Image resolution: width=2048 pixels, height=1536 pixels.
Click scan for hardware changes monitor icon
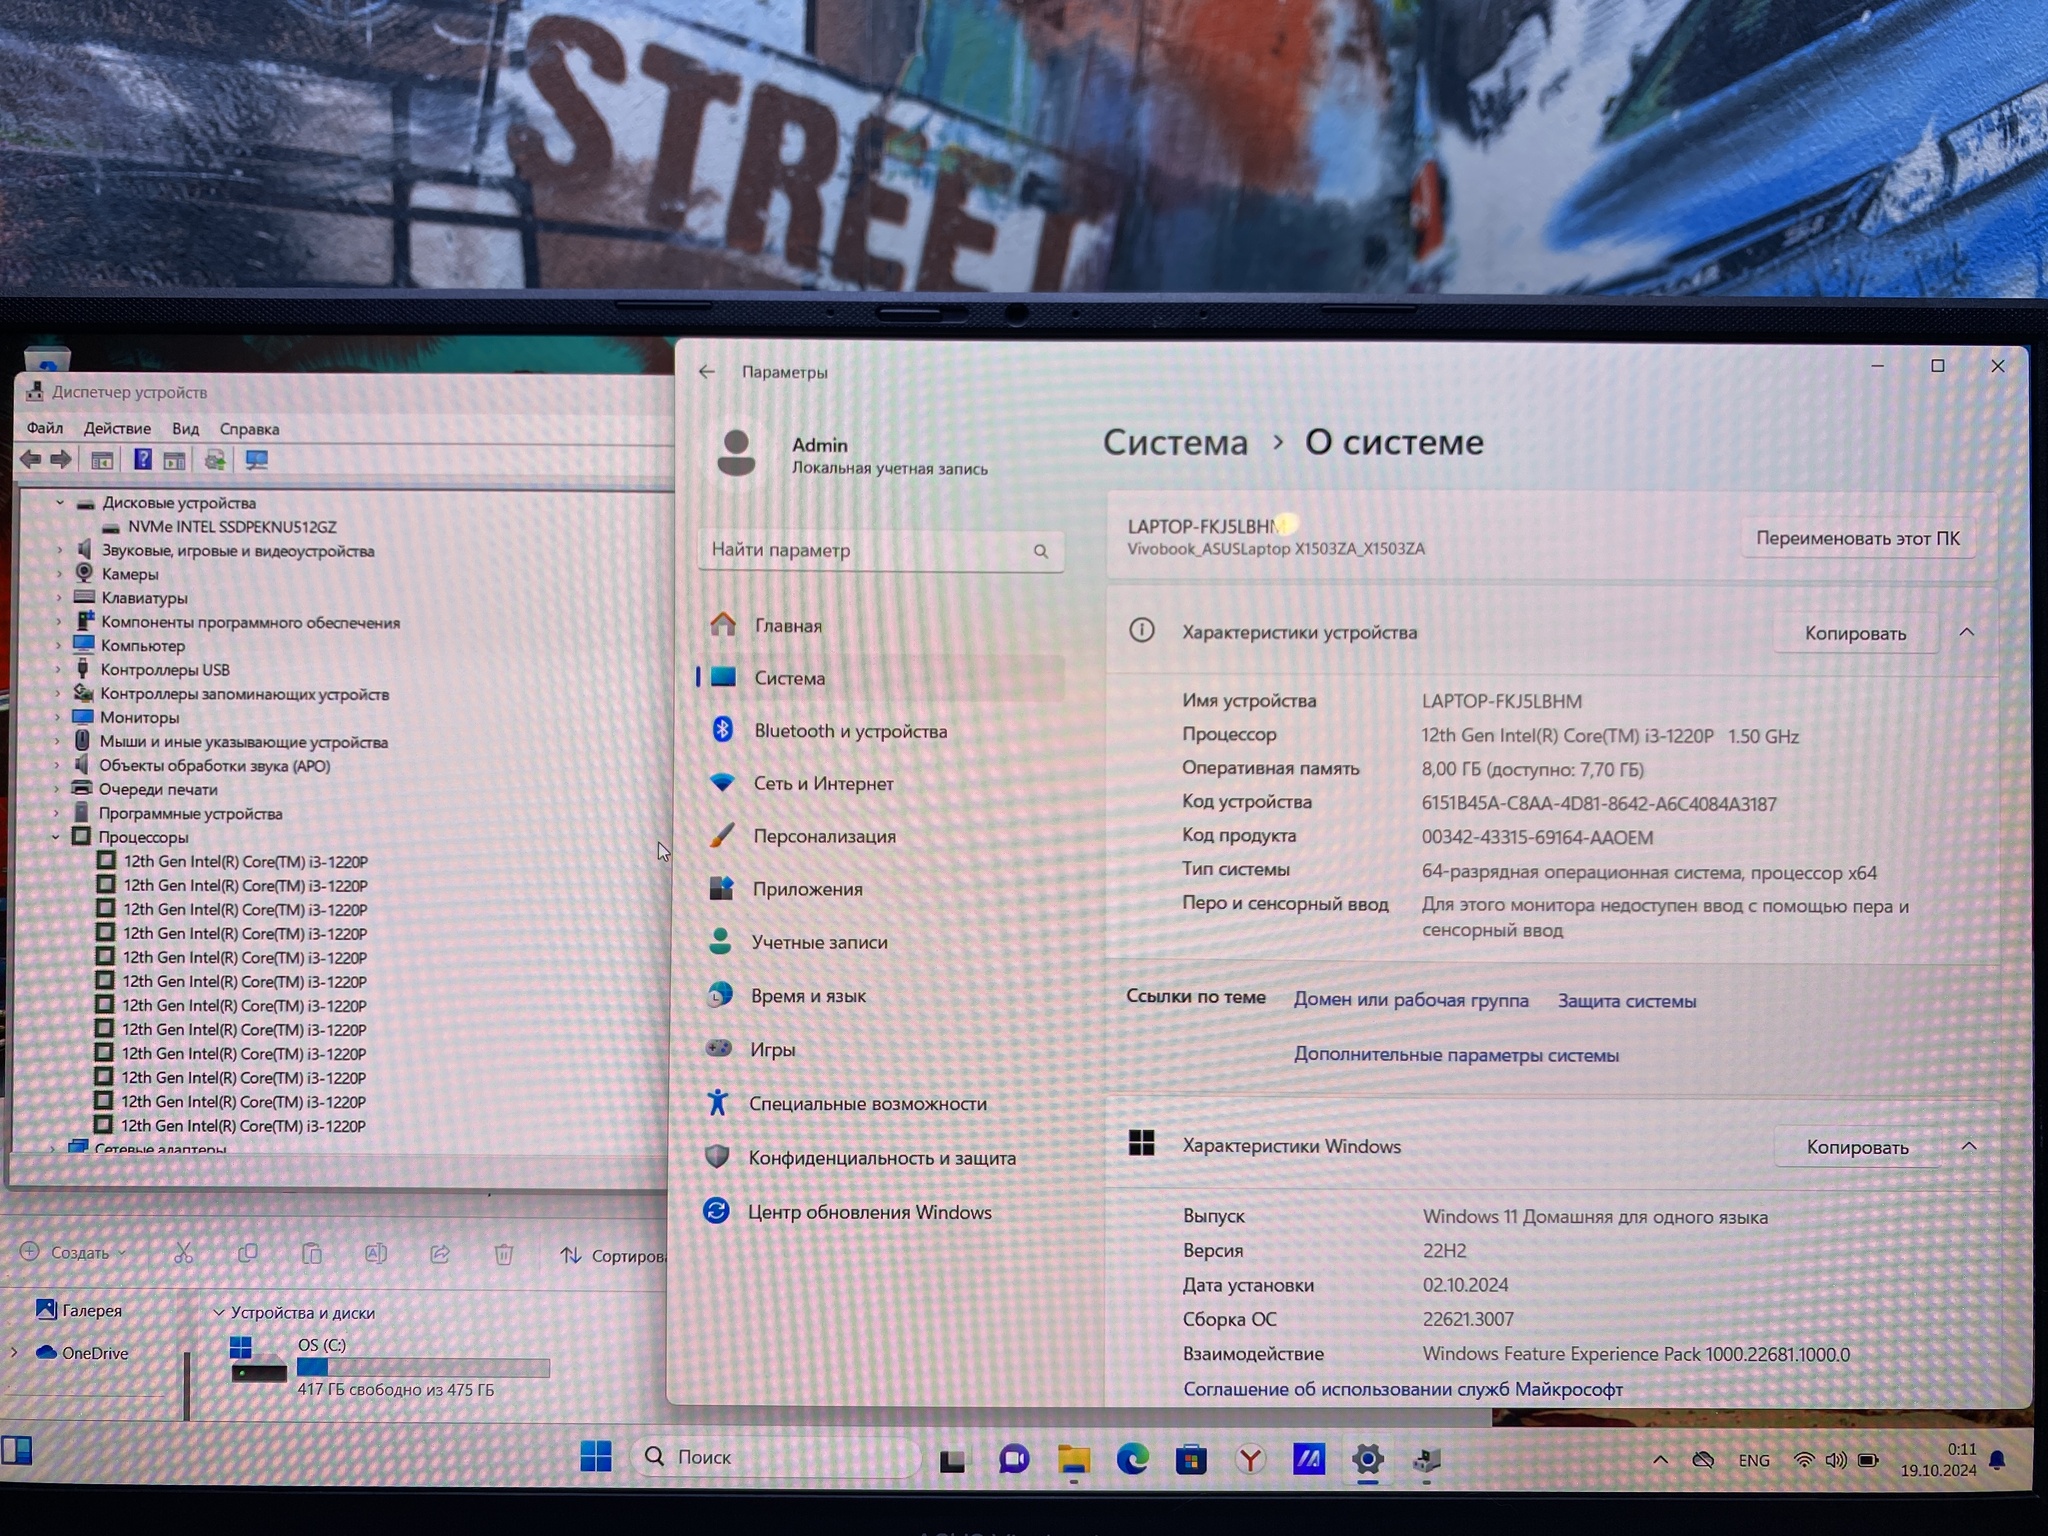[257, 460]
